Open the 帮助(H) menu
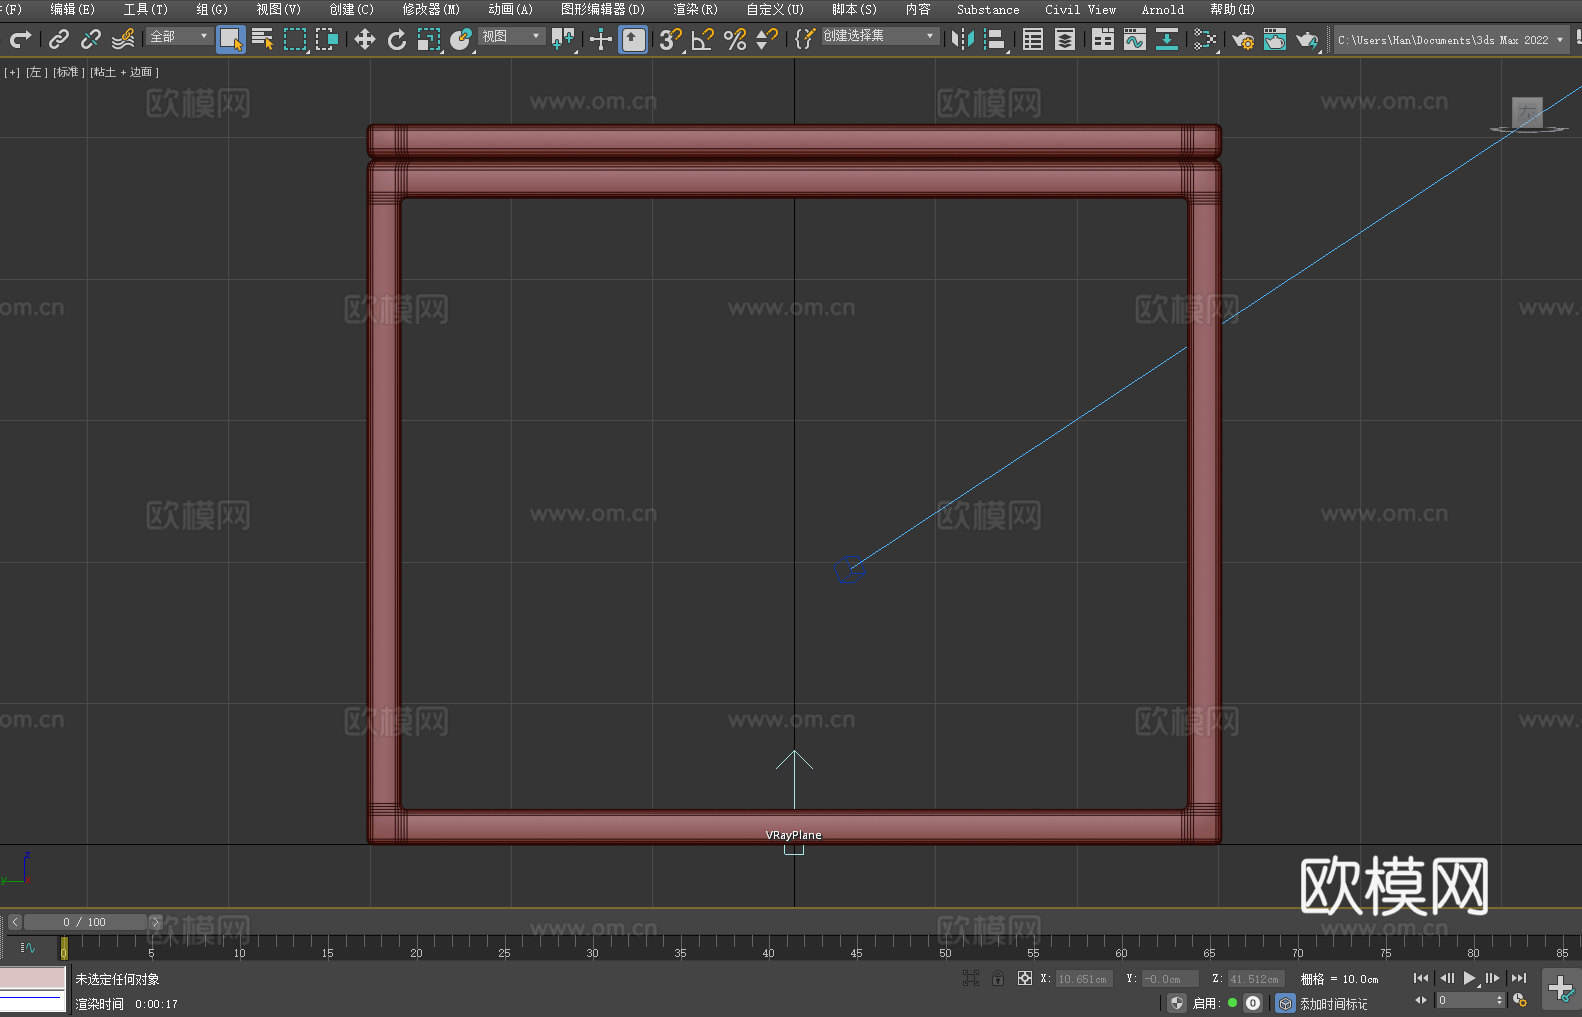 point(1232,9)
